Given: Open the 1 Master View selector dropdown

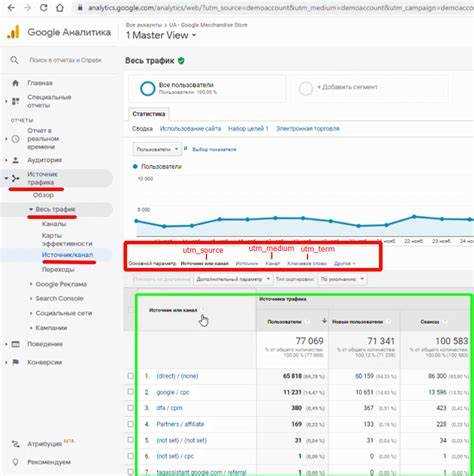Looking at the screenshot, I should click(x=161, y=35).
